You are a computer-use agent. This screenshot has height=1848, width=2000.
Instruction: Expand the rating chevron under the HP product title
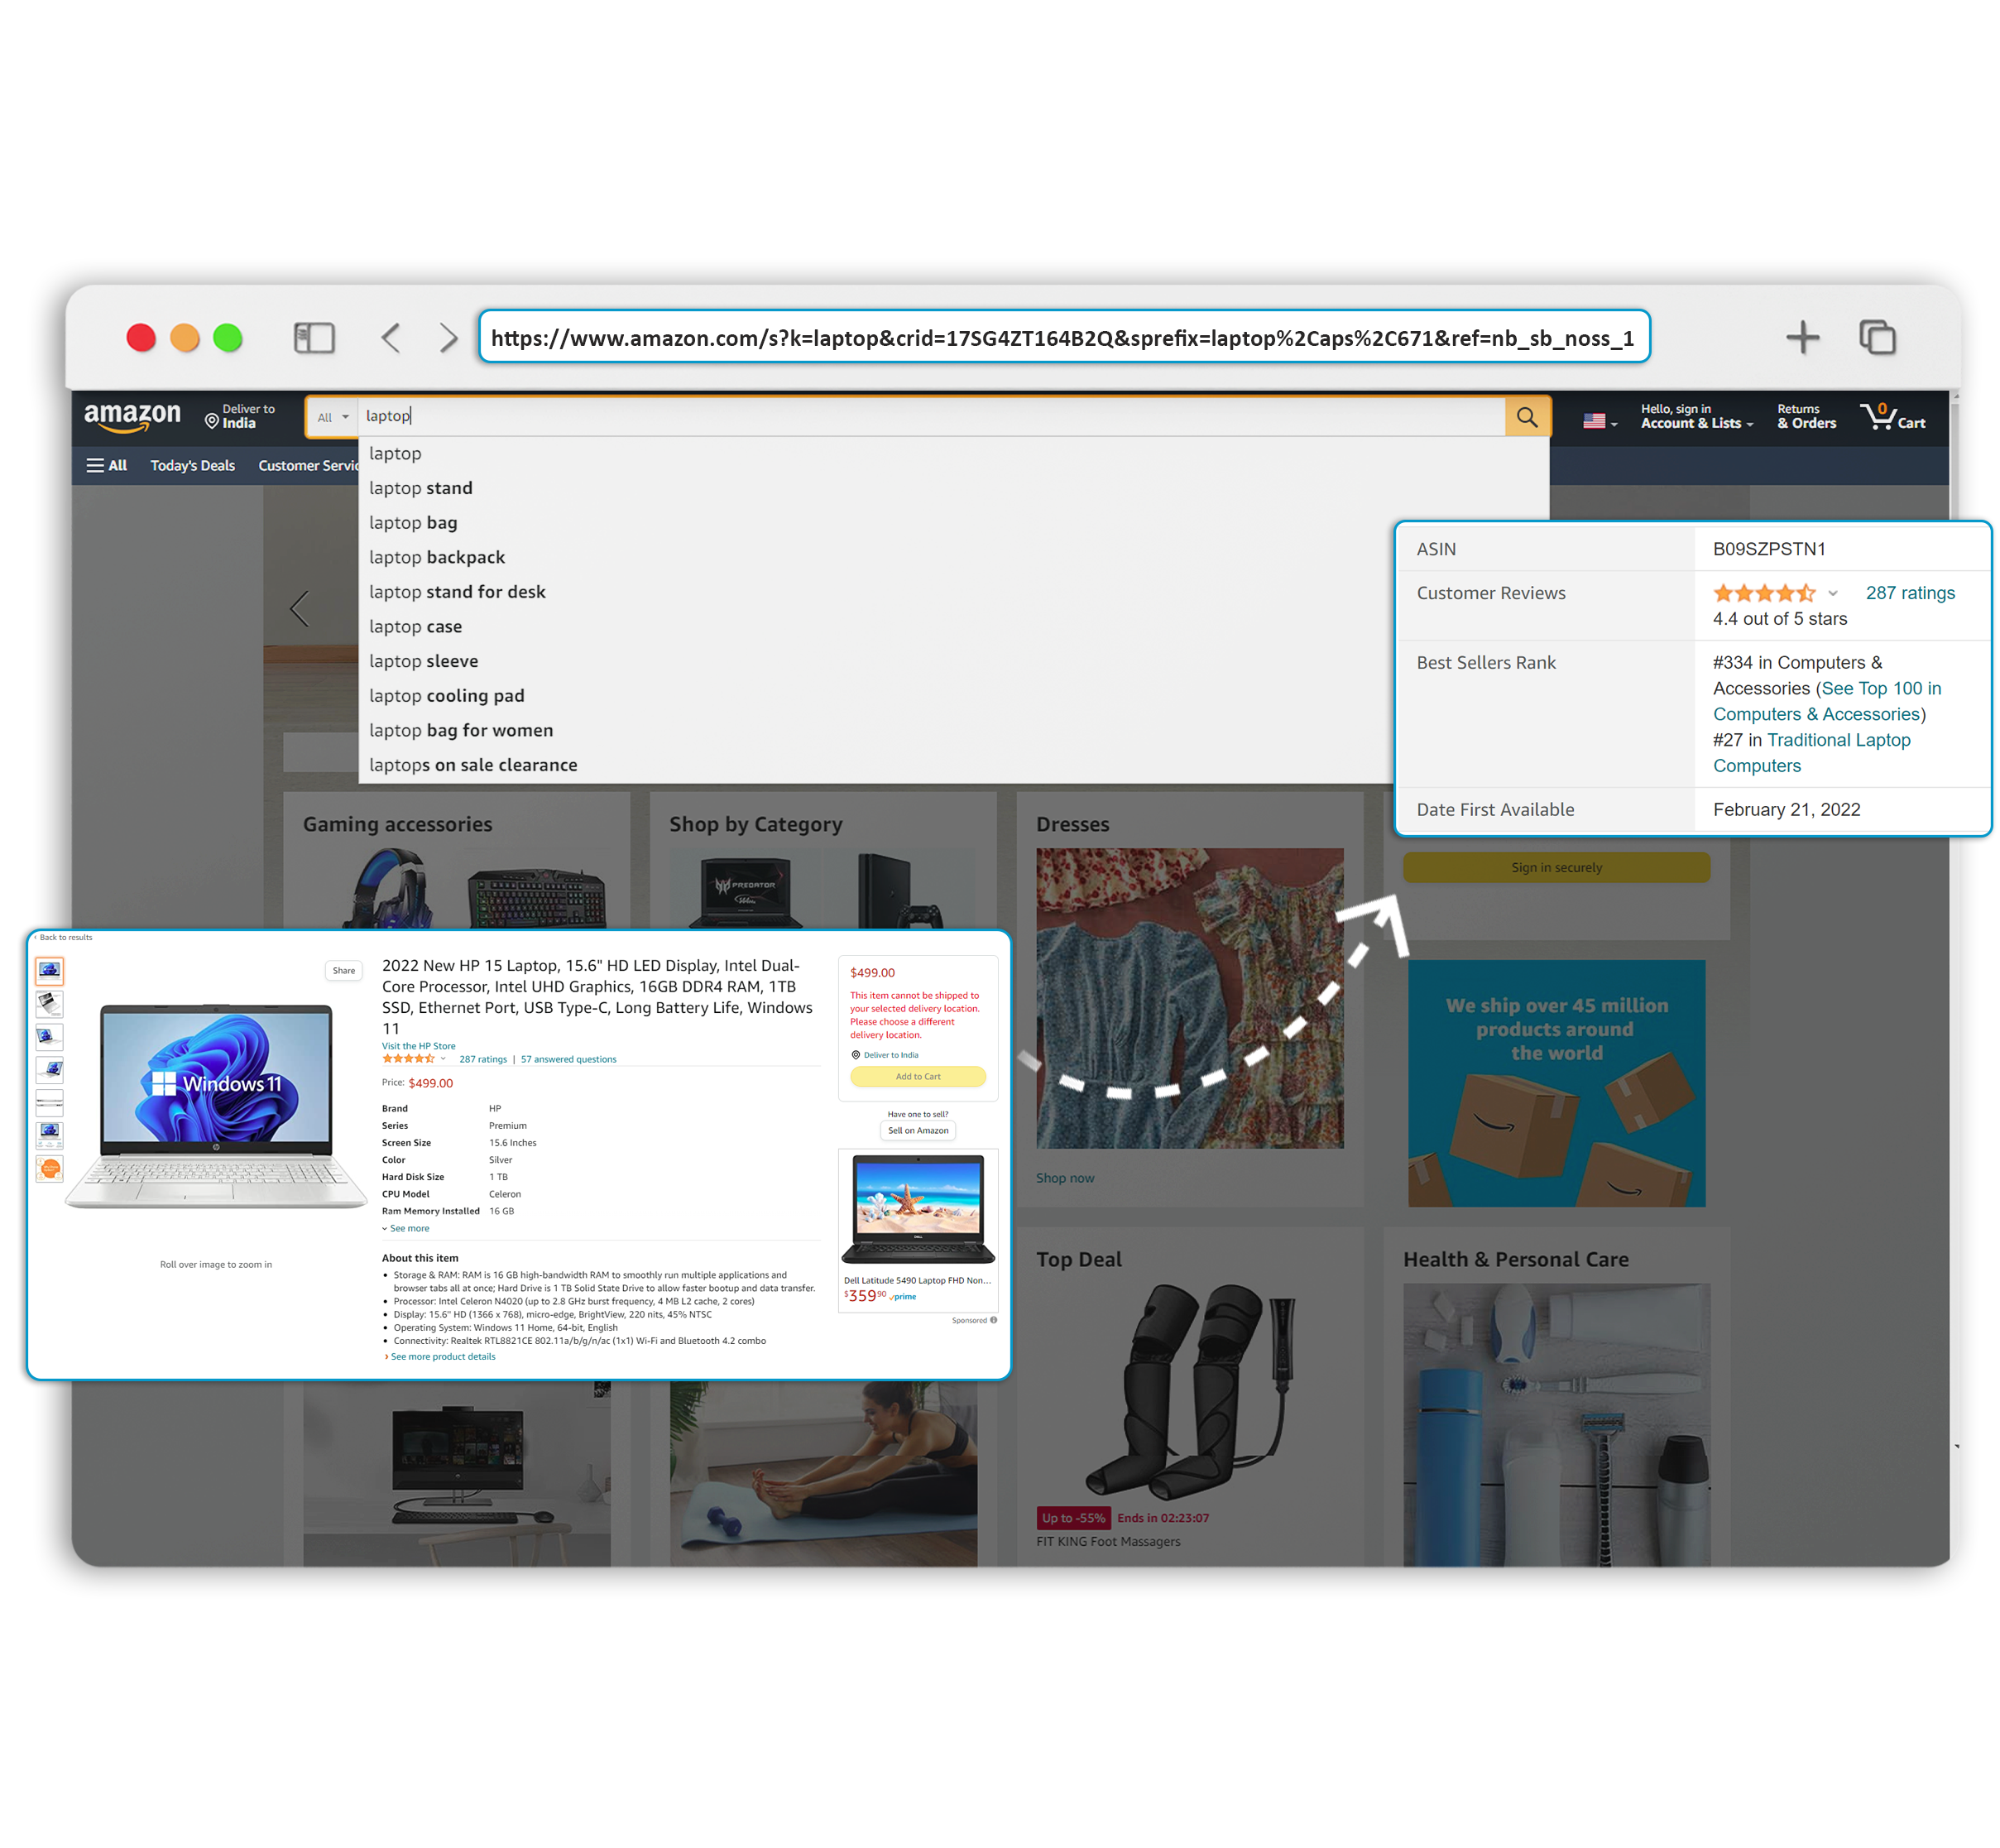click(x=443, y=1058)
